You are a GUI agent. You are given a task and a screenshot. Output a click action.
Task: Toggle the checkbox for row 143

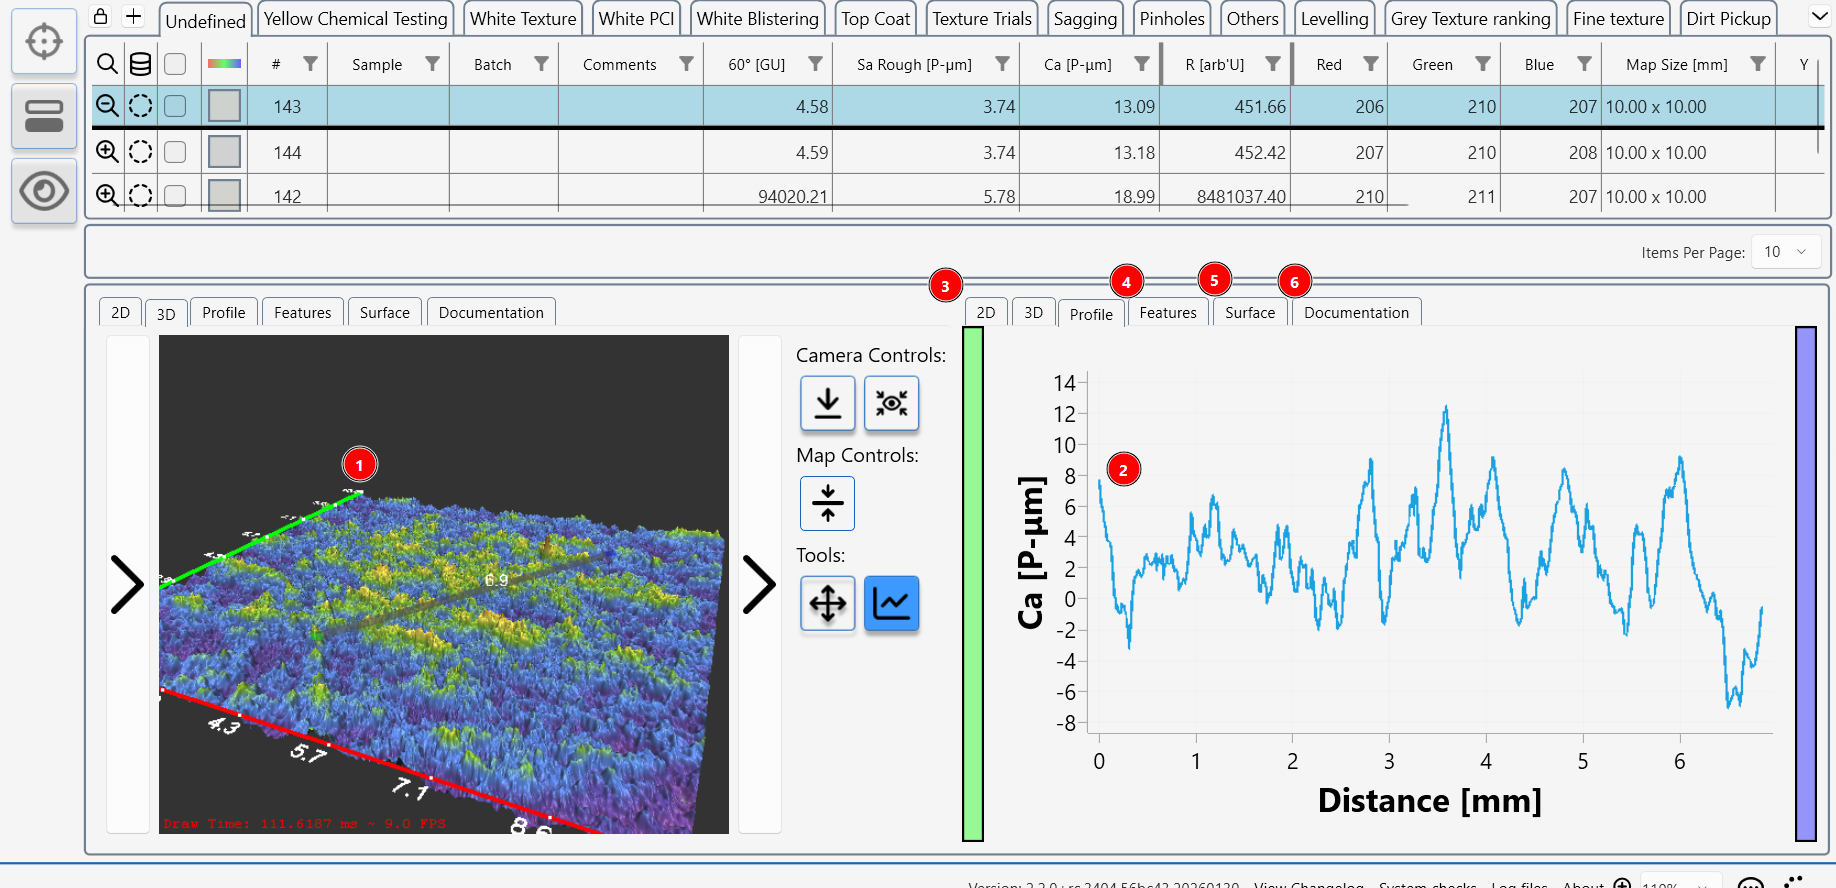point(175,106)
